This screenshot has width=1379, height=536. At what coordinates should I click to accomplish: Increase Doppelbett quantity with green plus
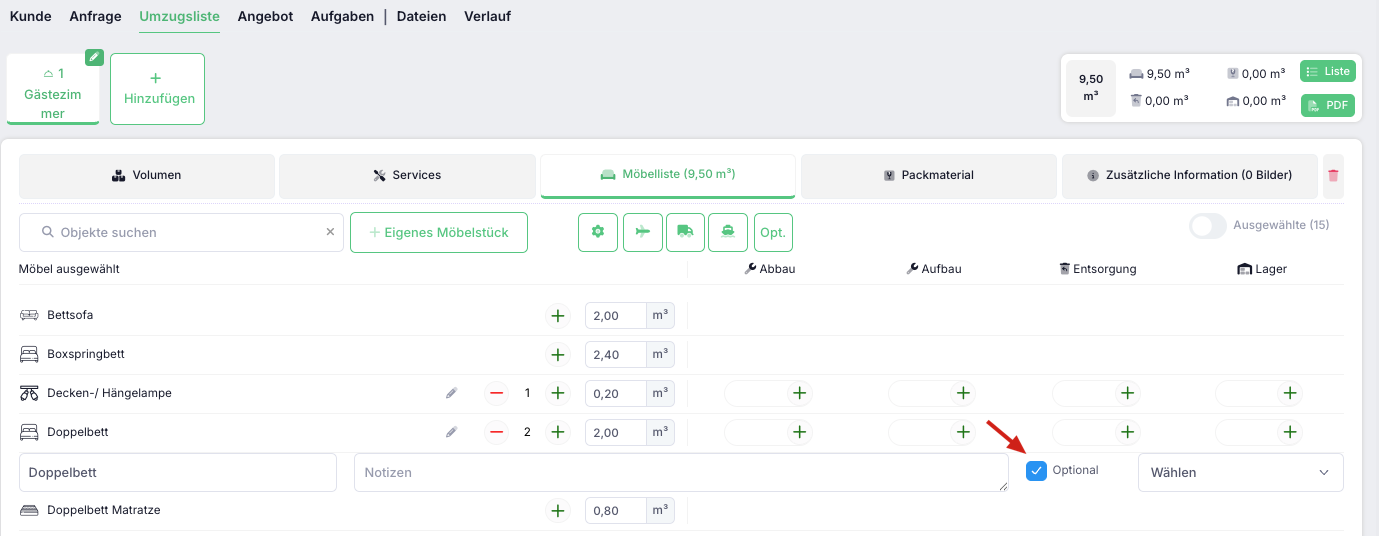point(557,433)
